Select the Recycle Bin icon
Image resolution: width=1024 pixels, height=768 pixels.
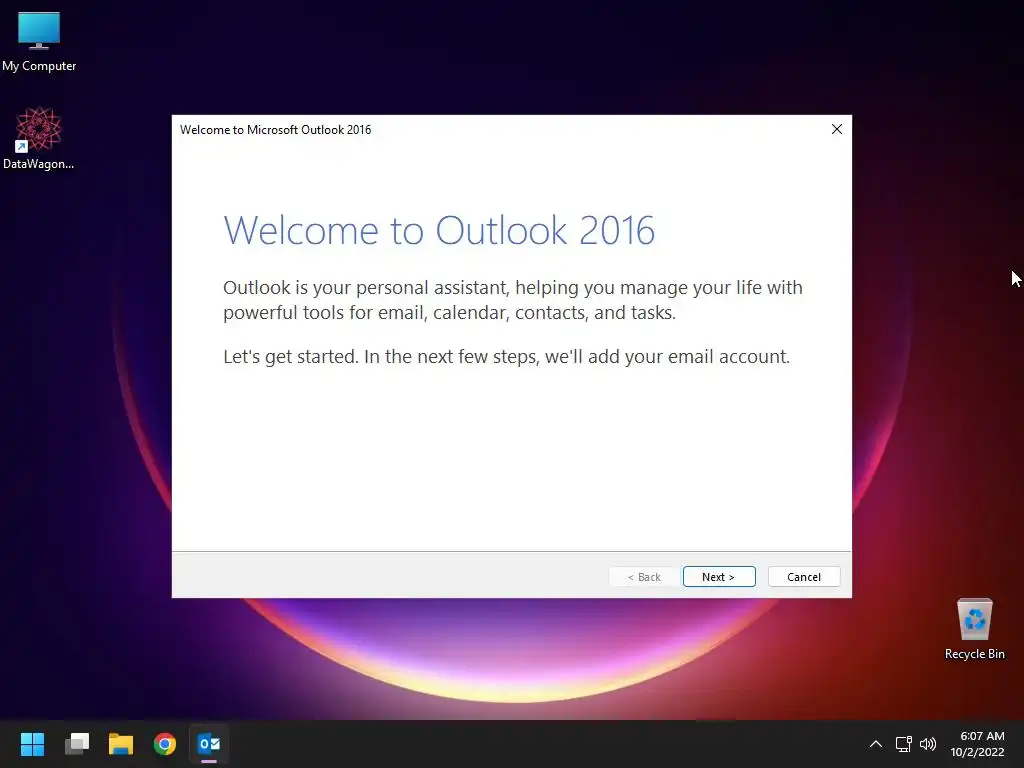(974, 628)
